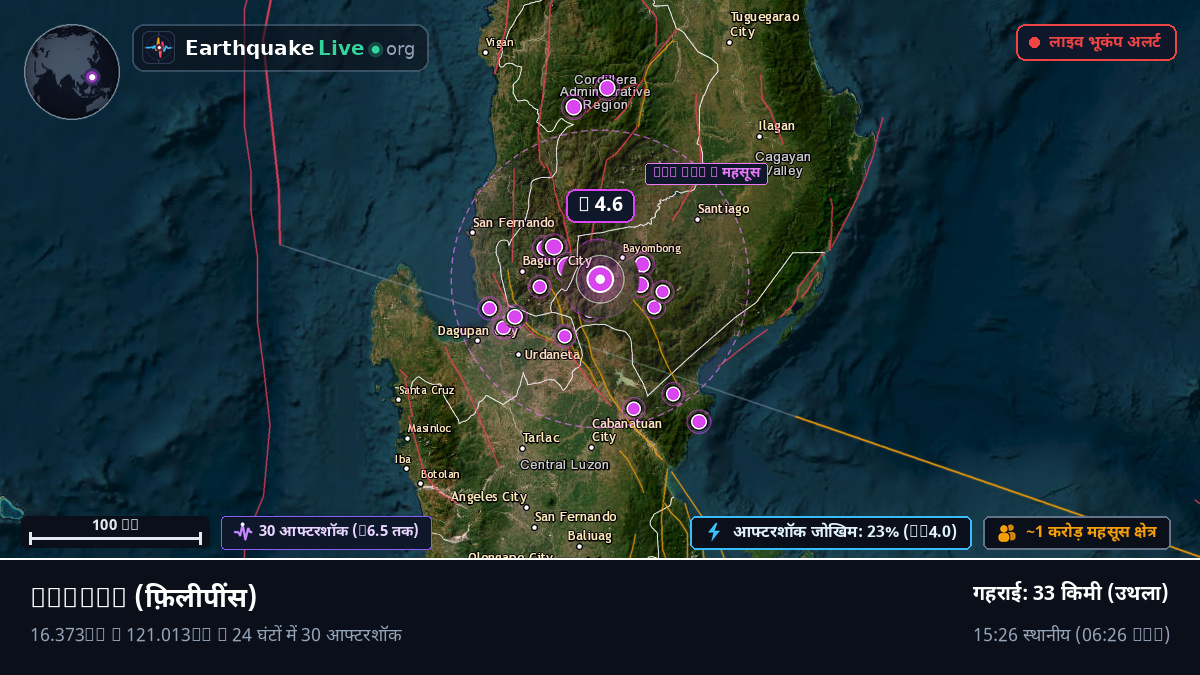Screen dimensions: 1200x675
Task: Click the people icon in felt-area chip
Action: 1007,533
